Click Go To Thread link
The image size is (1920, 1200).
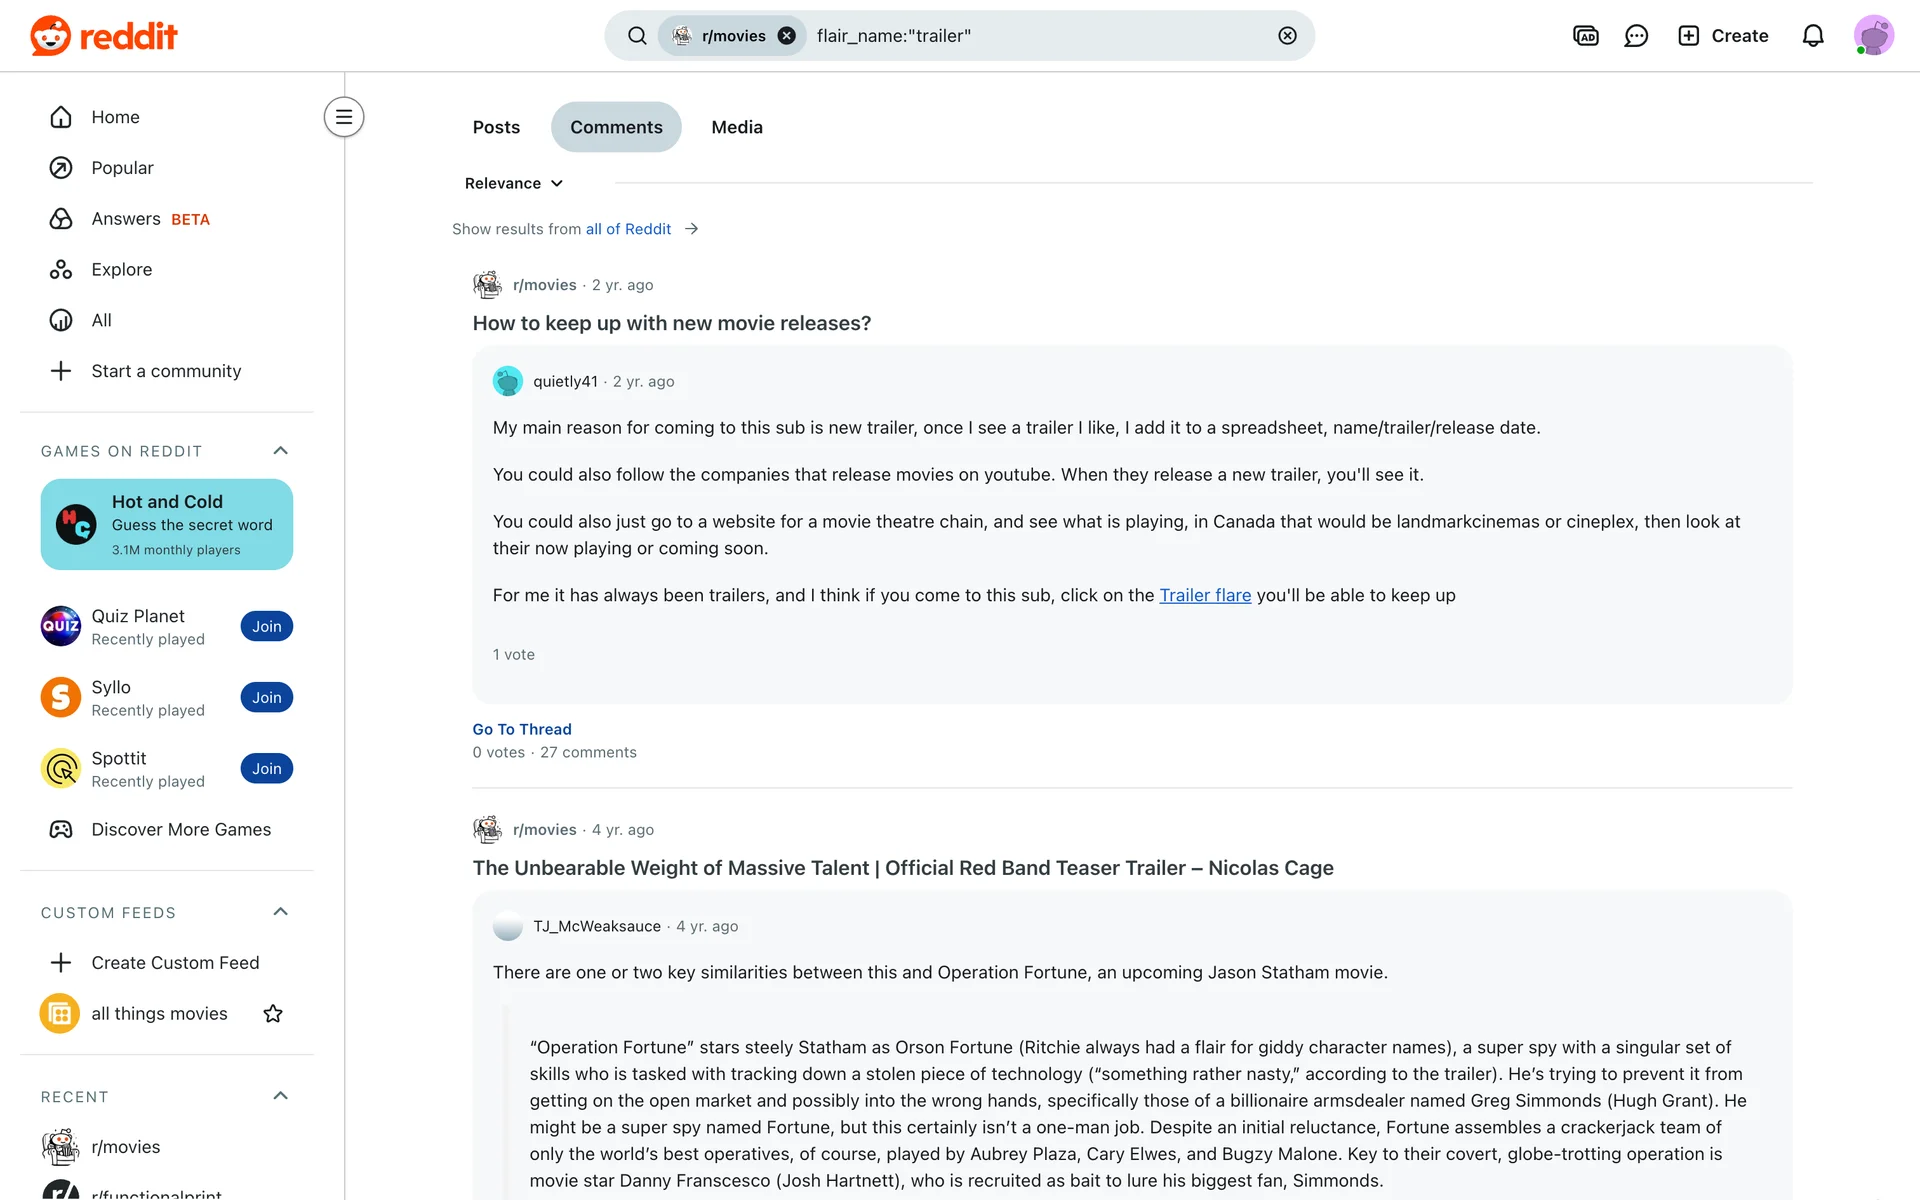[522, 729]
